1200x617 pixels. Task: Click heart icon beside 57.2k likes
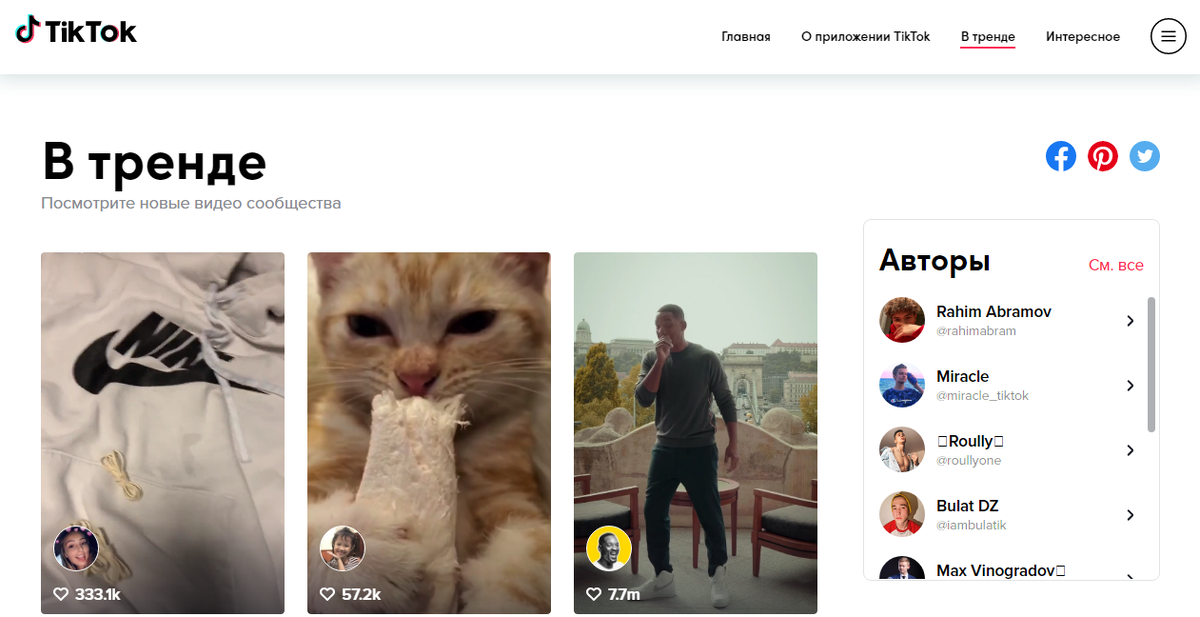(x=327, y=594)
